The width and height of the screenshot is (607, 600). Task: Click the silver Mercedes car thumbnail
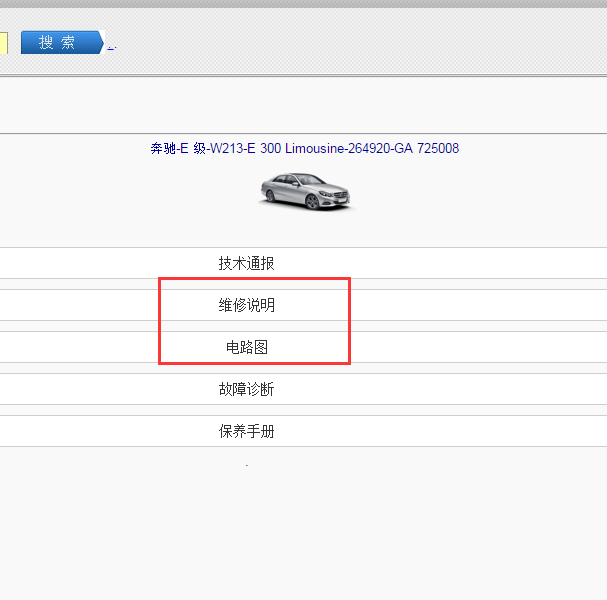pos(306,191)
